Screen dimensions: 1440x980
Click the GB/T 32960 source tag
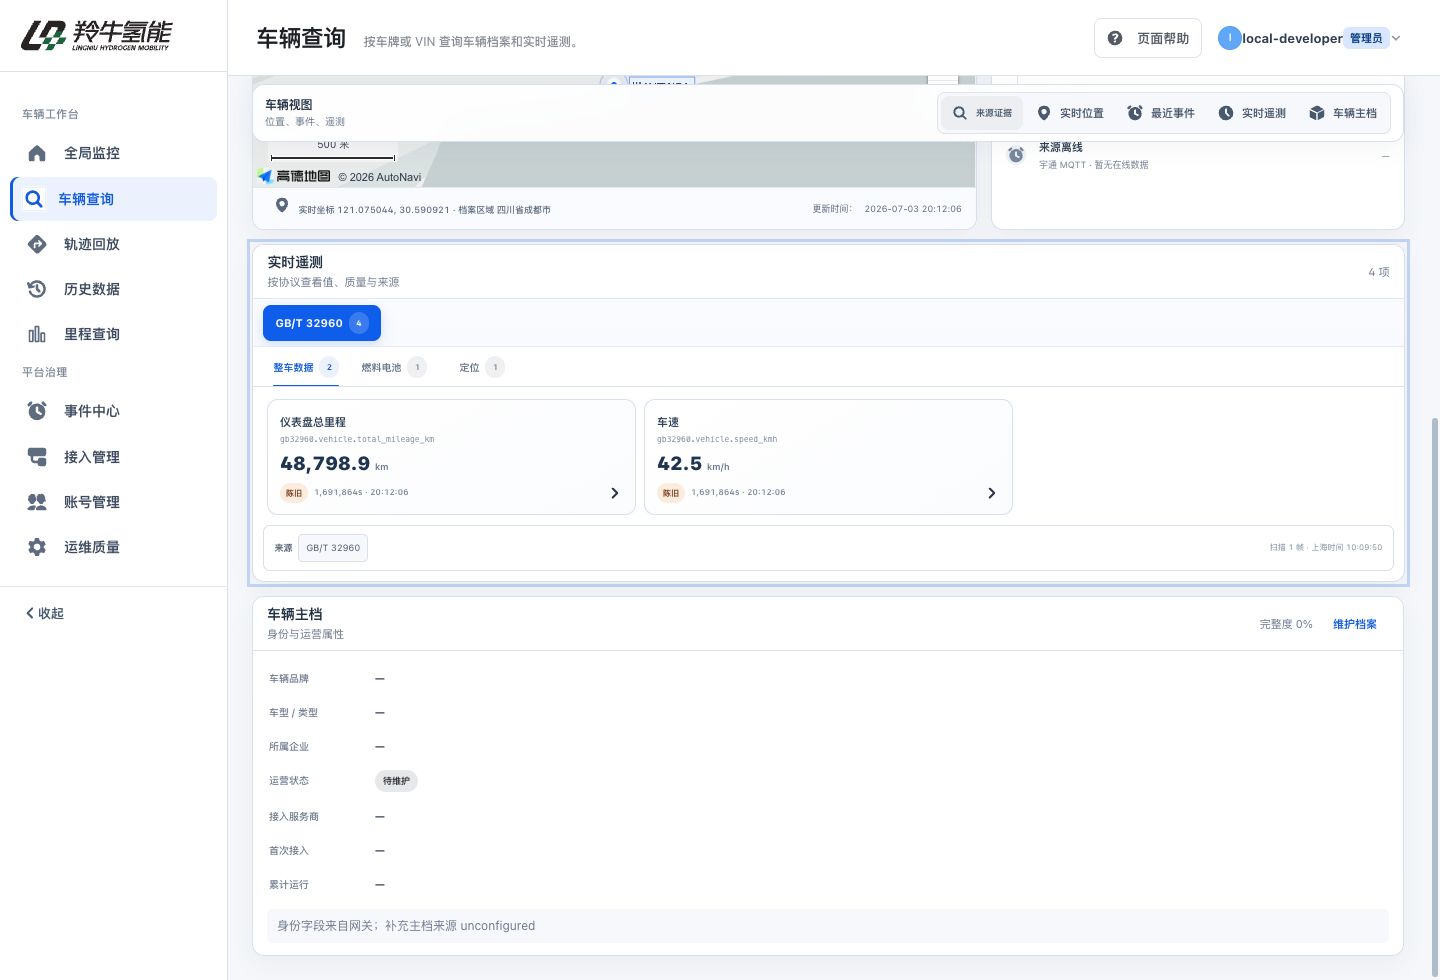[x=333, y=548]
